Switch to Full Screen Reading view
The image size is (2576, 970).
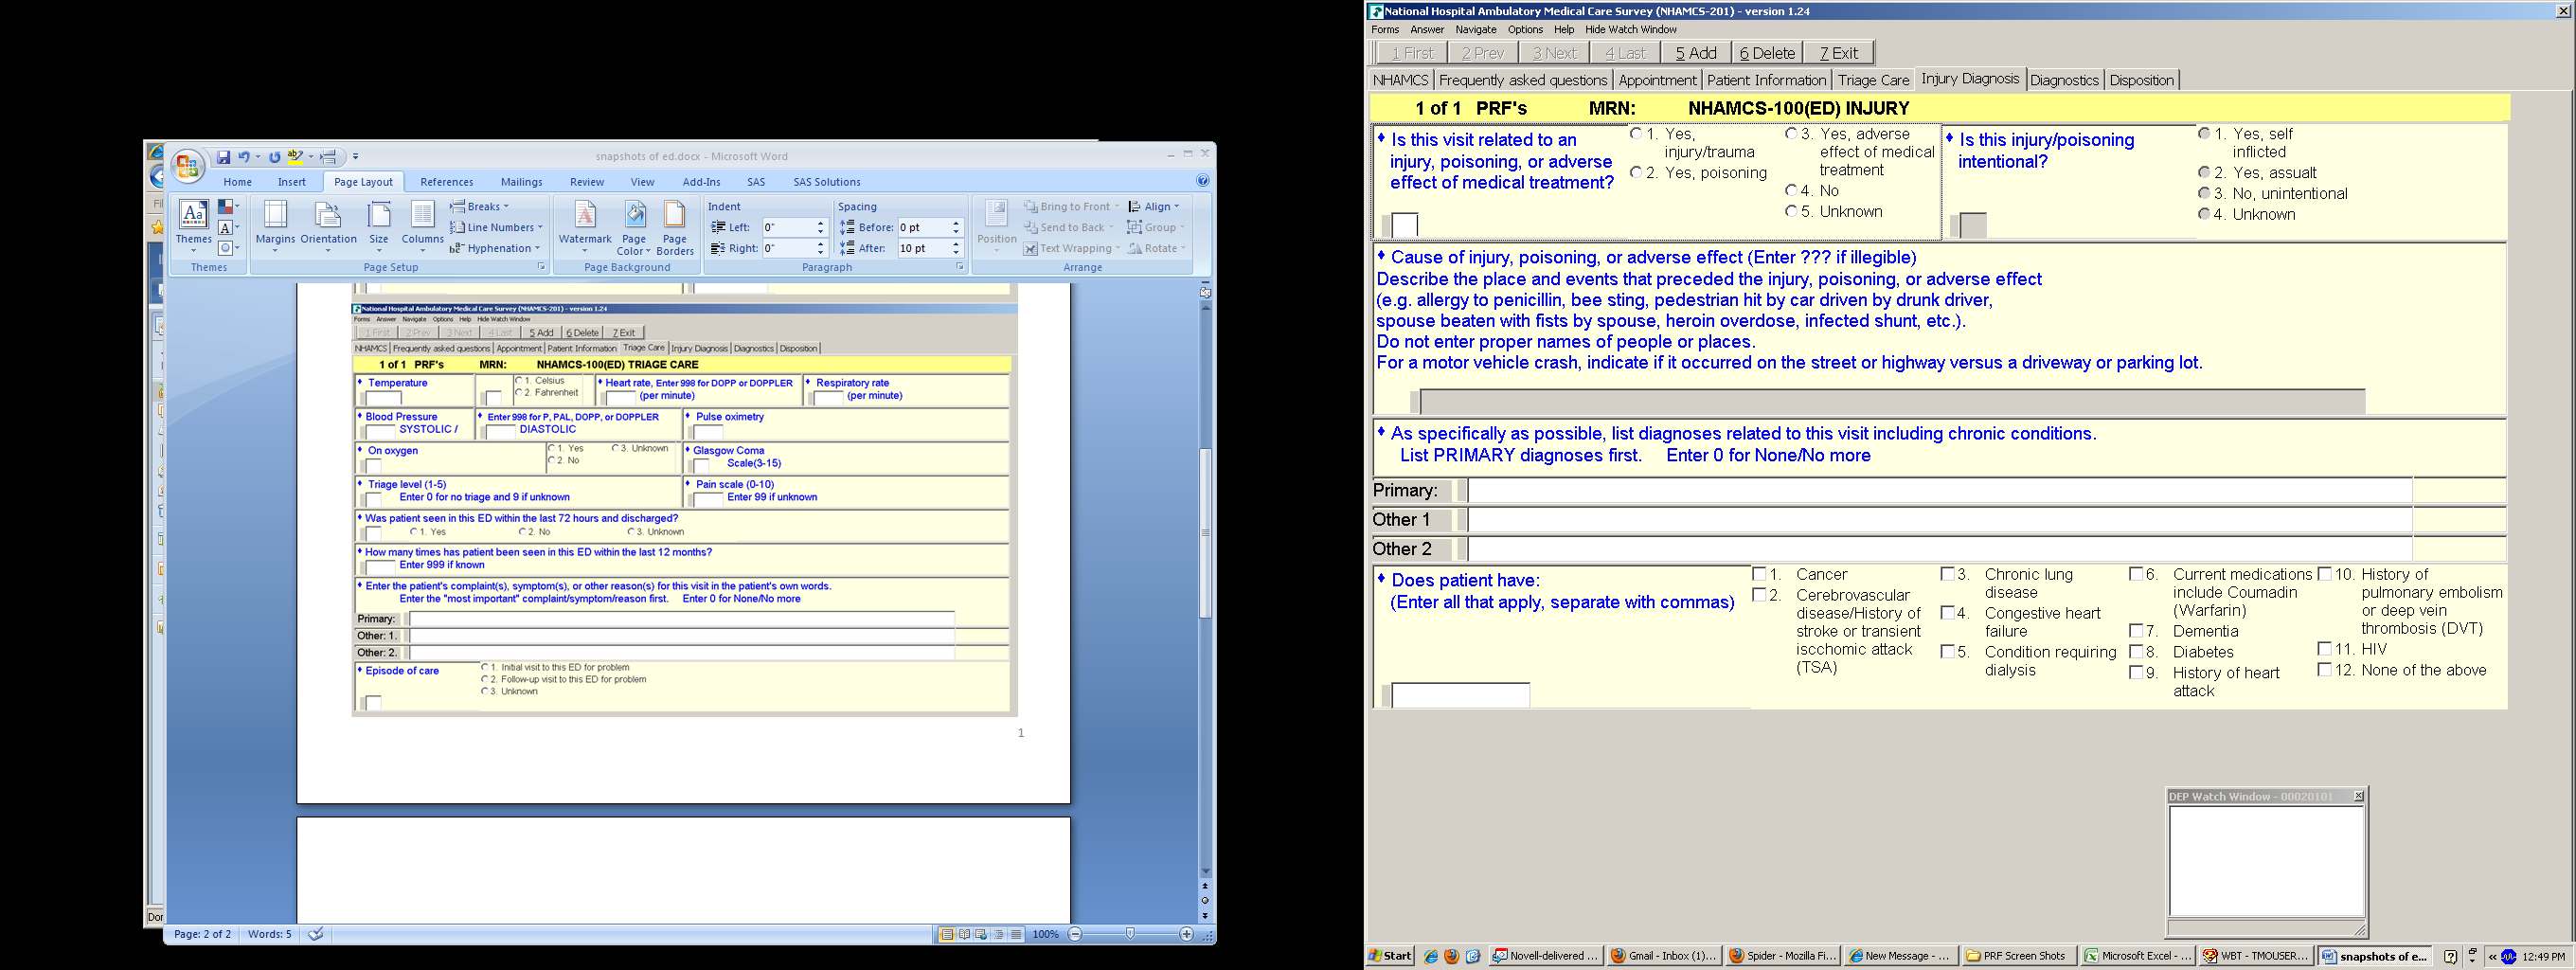pos(964,935)
